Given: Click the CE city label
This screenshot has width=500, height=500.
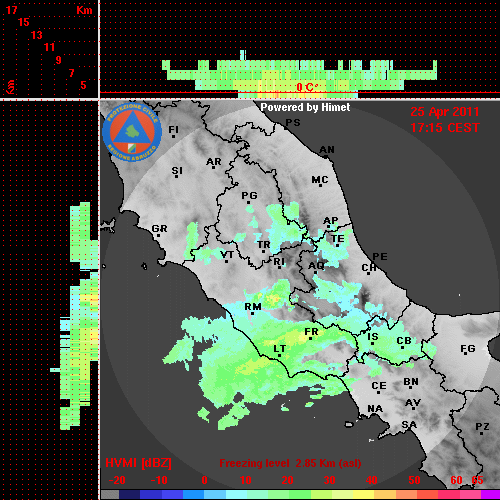Looking at the screenshot, I should (379, 387).
